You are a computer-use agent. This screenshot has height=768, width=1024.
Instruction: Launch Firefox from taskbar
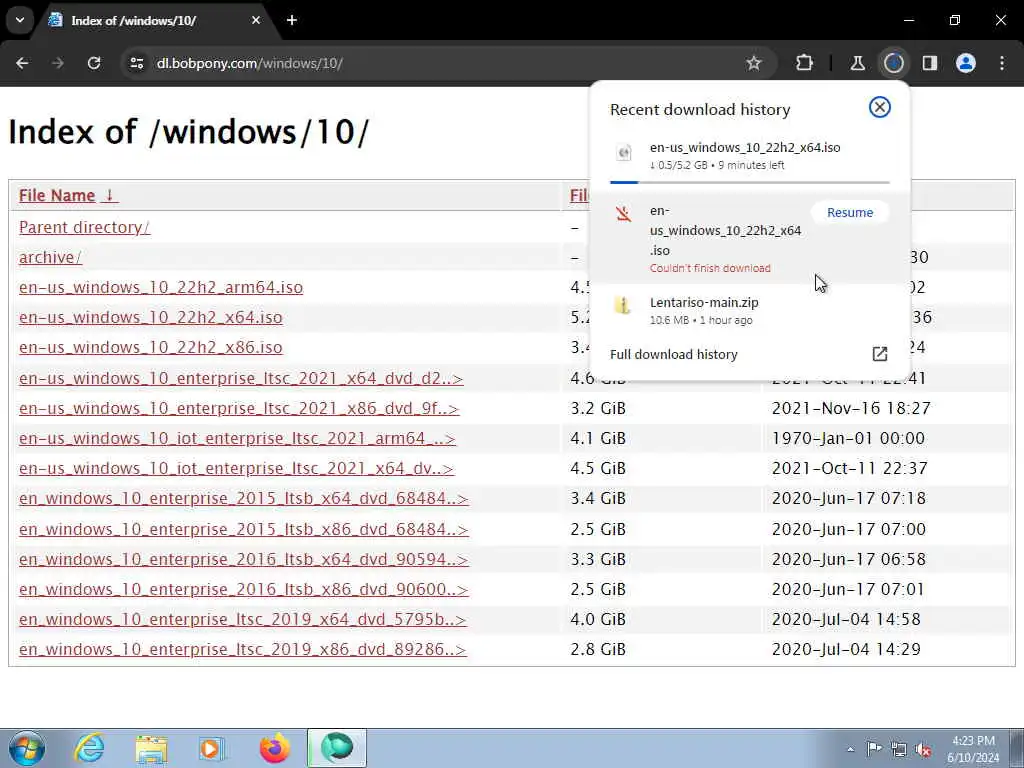pos(275,748)
